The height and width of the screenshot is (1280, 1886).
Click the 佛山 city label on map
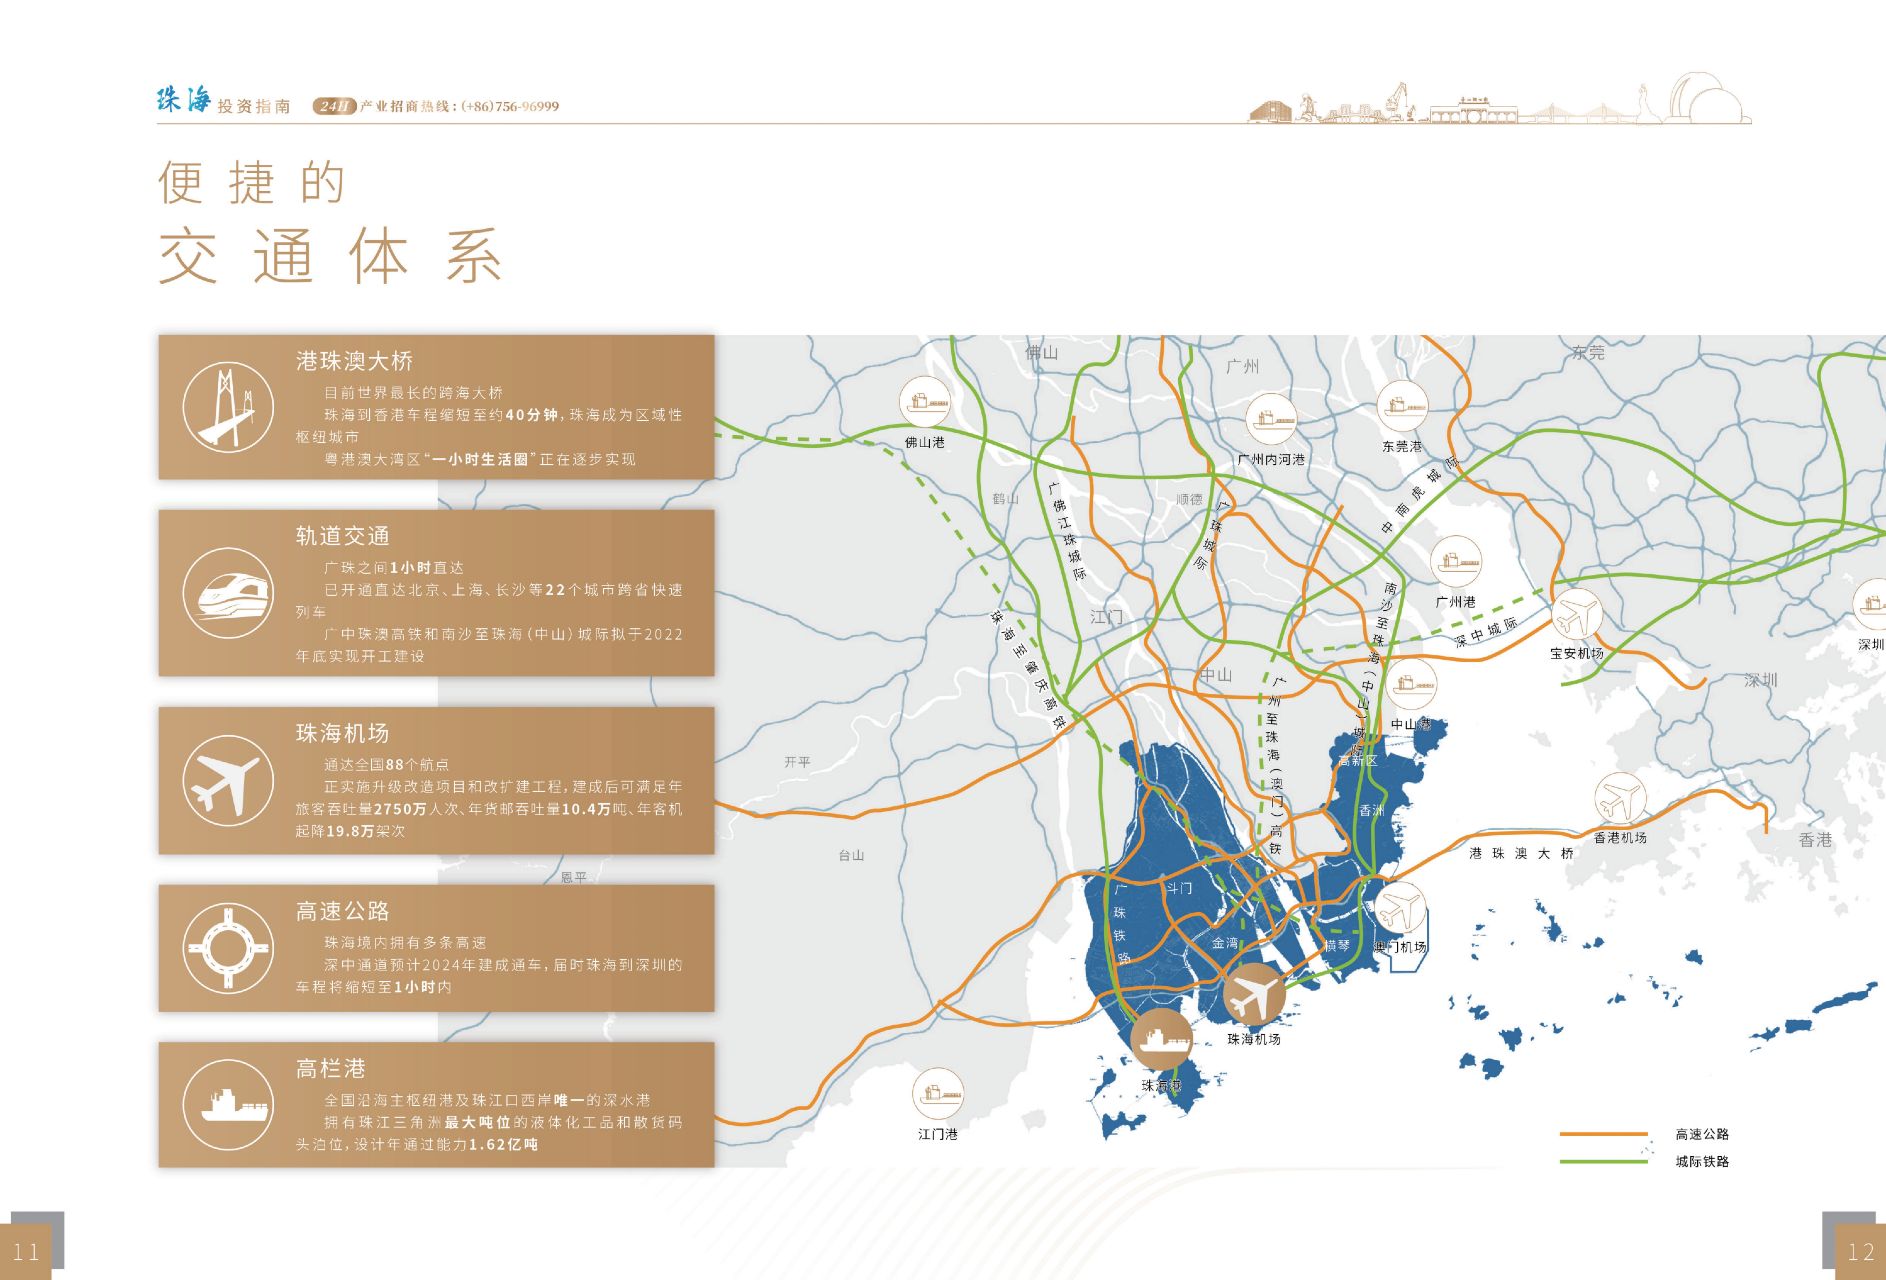coord(1041,352)
